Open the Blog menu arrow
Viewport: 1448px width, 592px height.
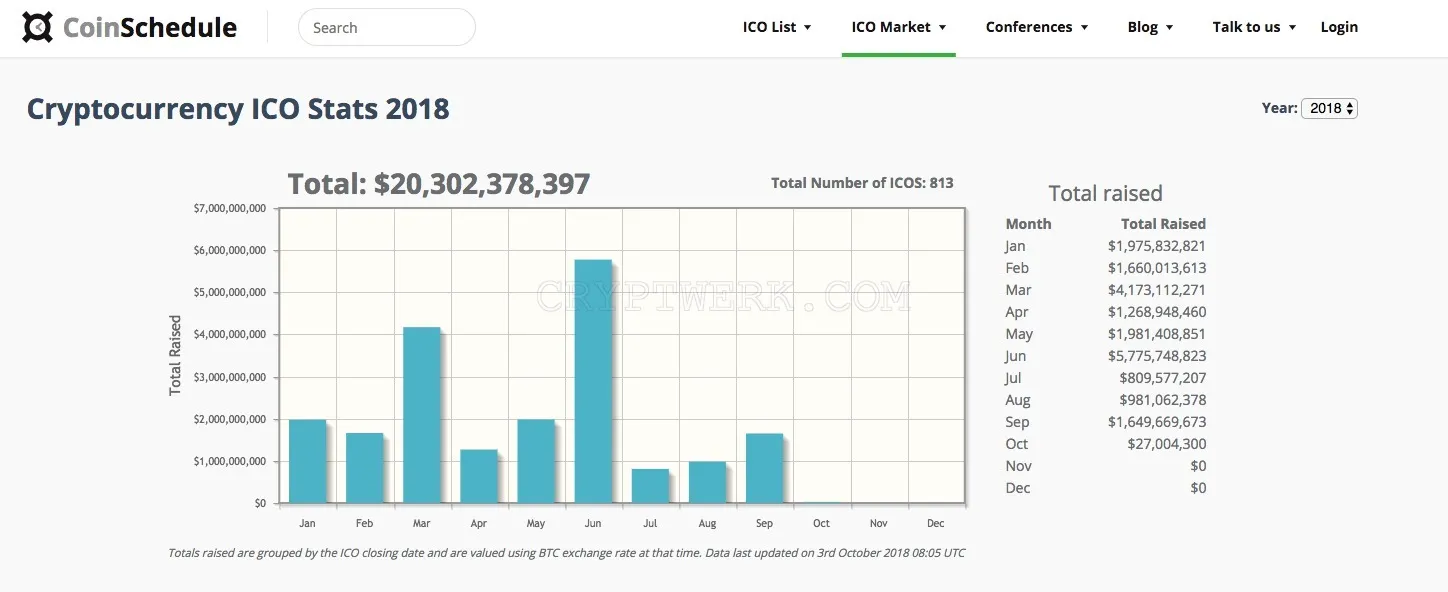(1169, 28)
